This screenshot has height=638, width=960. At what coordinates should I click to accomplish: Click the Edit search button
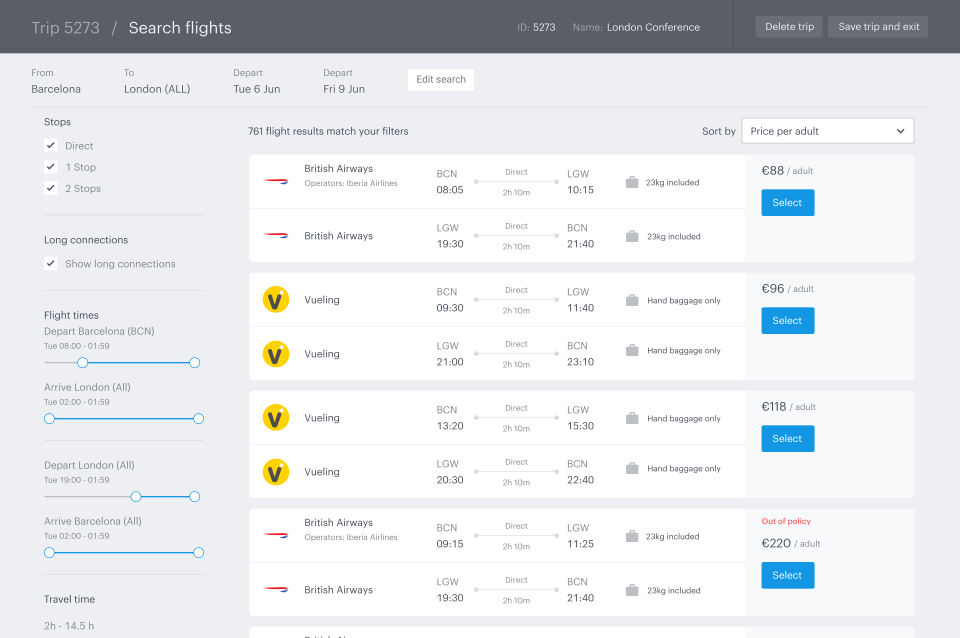tap(441, 80)
